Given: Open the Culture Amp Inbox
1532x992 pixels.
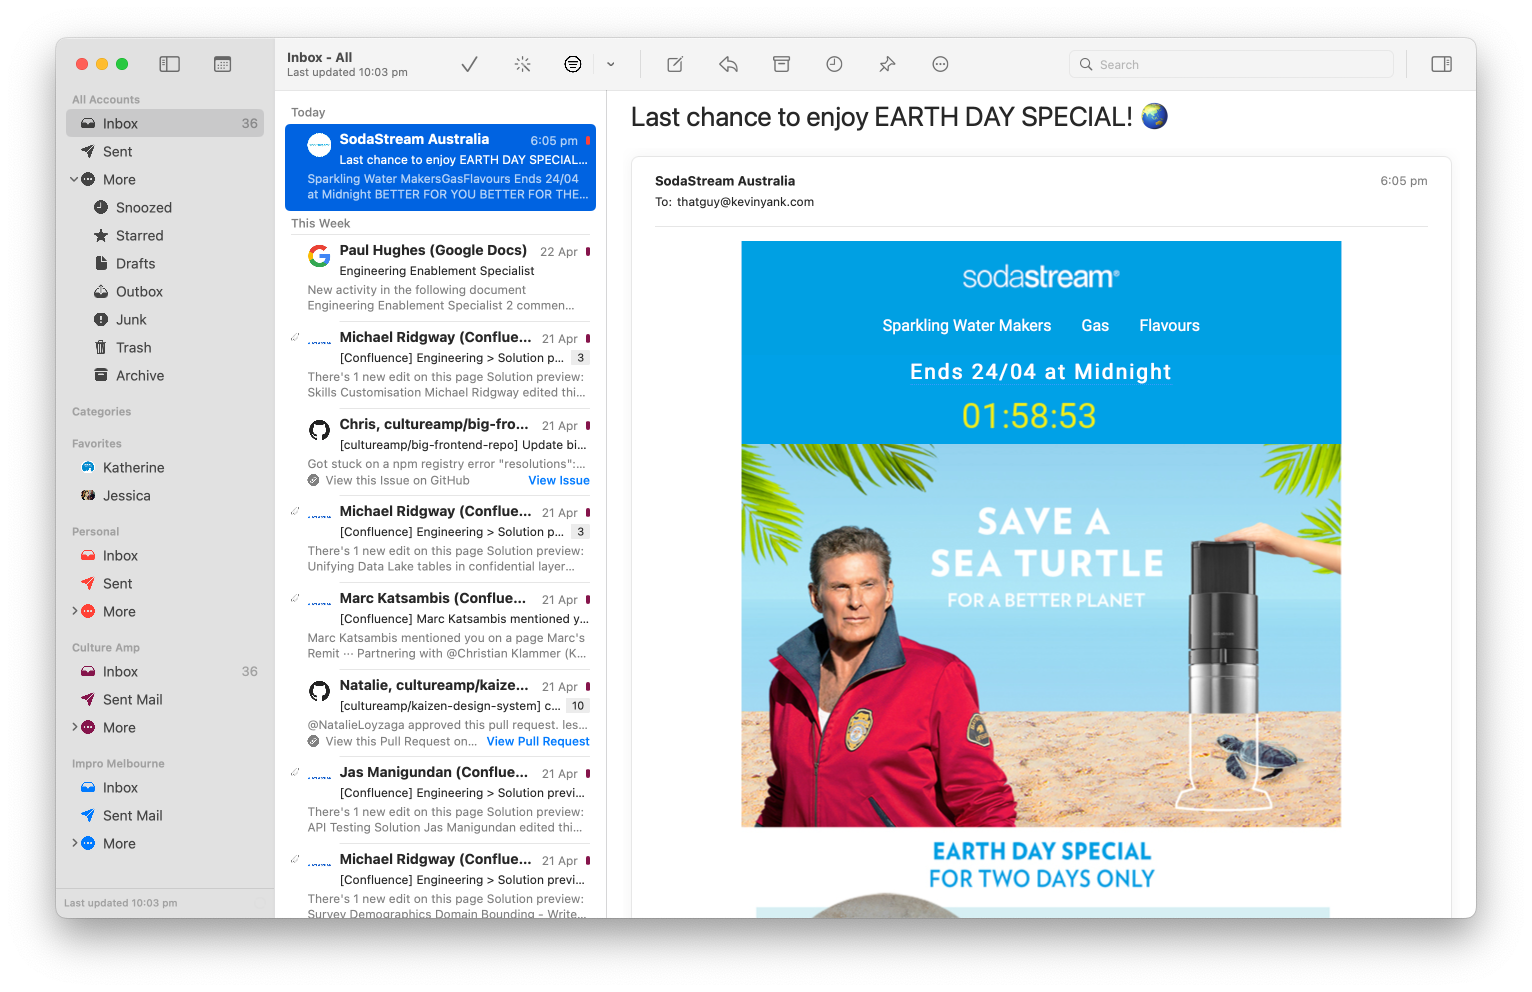Looking at the screenshot, I should [x=165, y=672].
